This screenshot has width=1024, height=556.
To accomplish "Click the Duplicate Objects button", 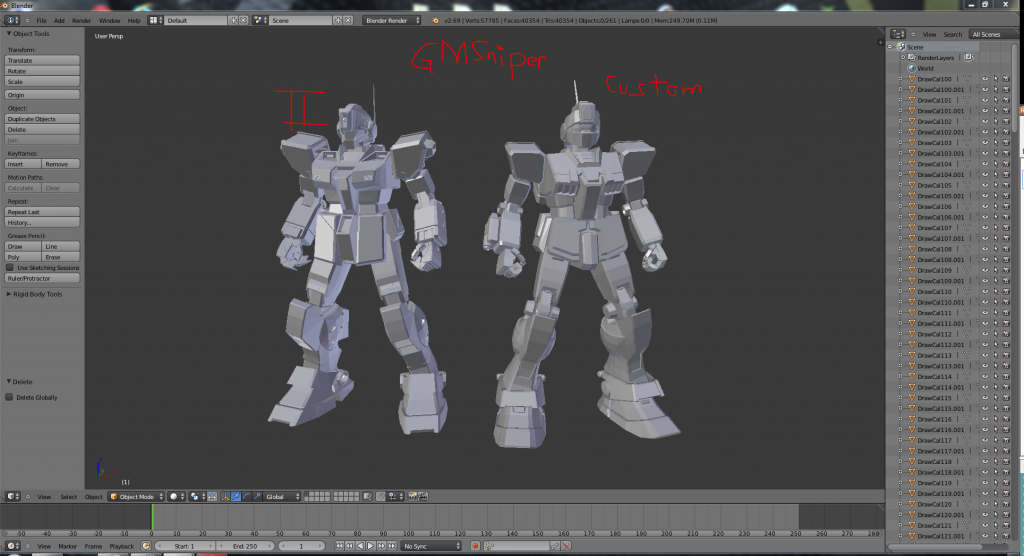I will 42,119.
